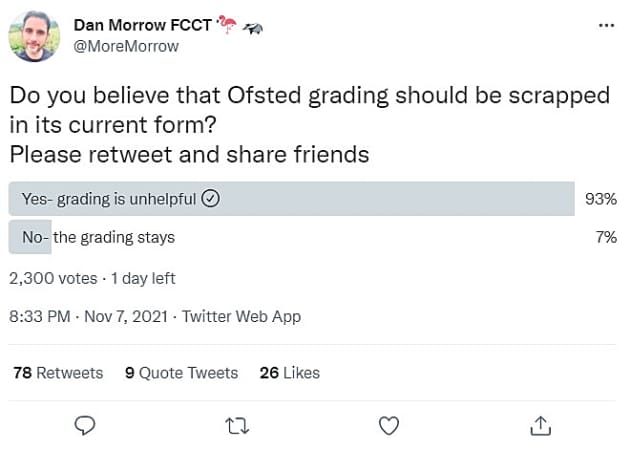The height and width of the screenshot is (450, 630).
Task: Click the selected-vote checkmark icon
Action: click(x=211, y=199)
